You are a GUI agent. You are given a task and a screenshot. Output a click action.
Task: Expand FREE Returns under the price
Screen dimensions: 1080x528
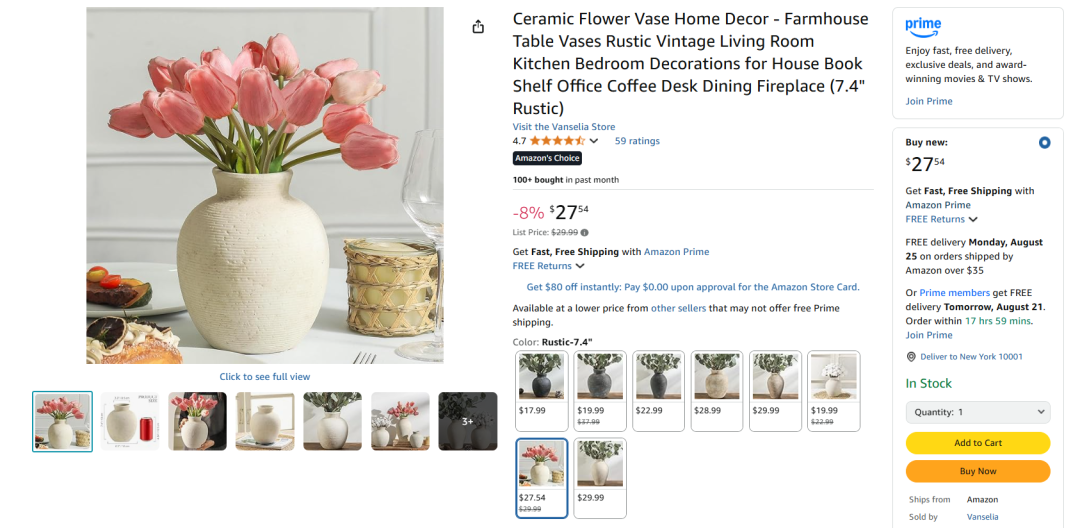point(548,266)
